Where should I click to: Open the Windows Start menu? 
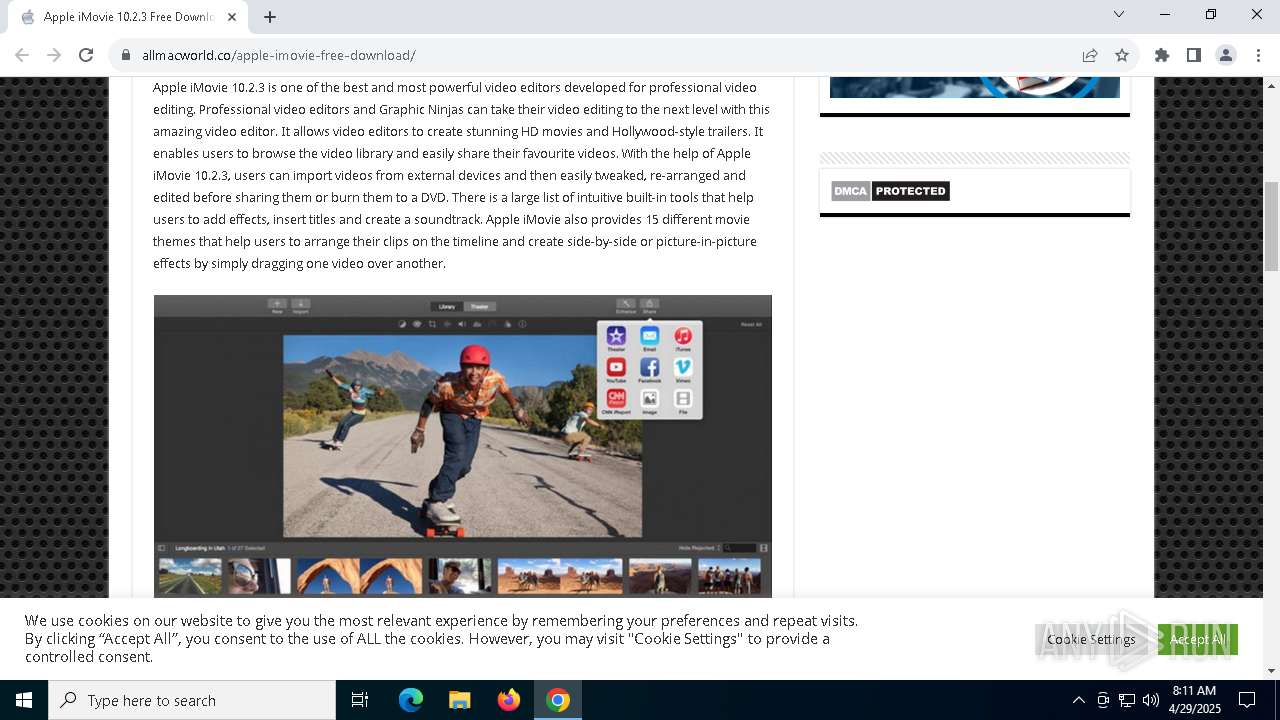pyautogui.click(x=24, y=700)
